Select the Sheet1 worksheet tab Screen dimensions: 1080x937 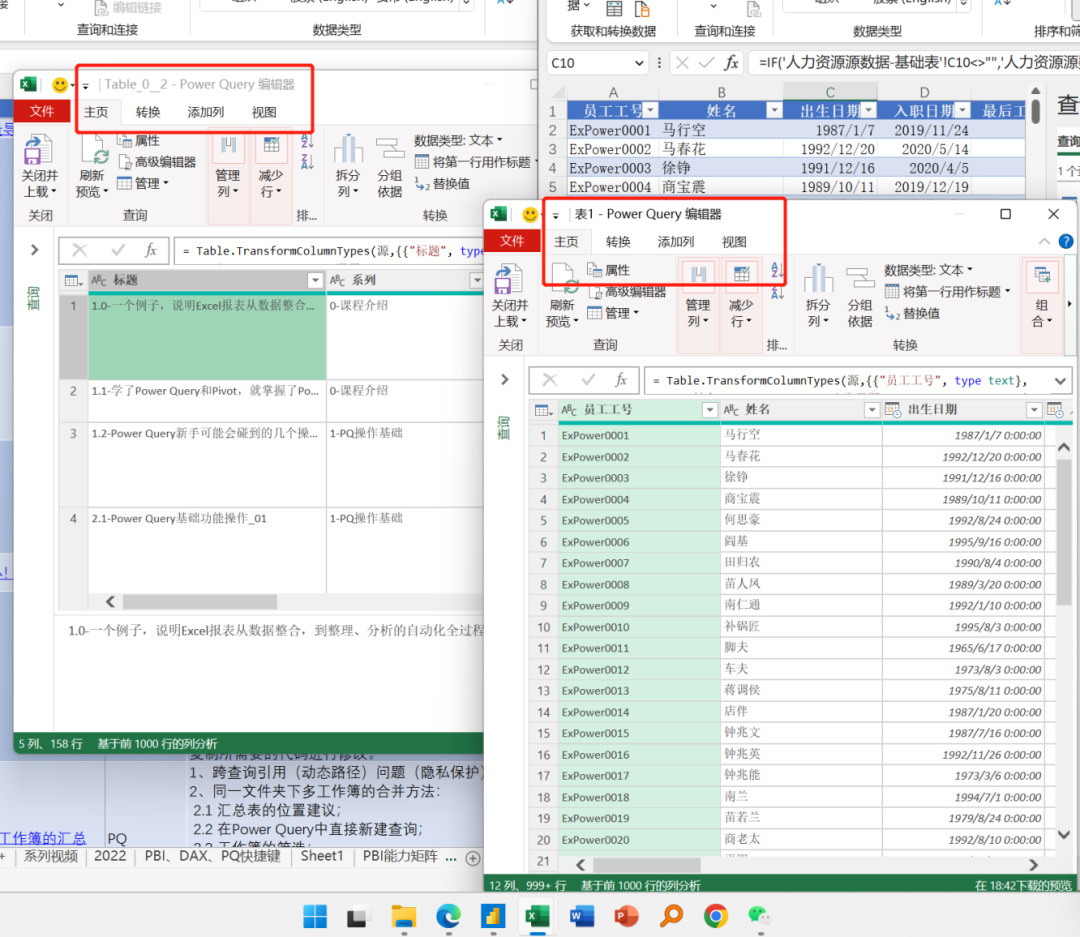pyautogui.click(x=322, y=857)
